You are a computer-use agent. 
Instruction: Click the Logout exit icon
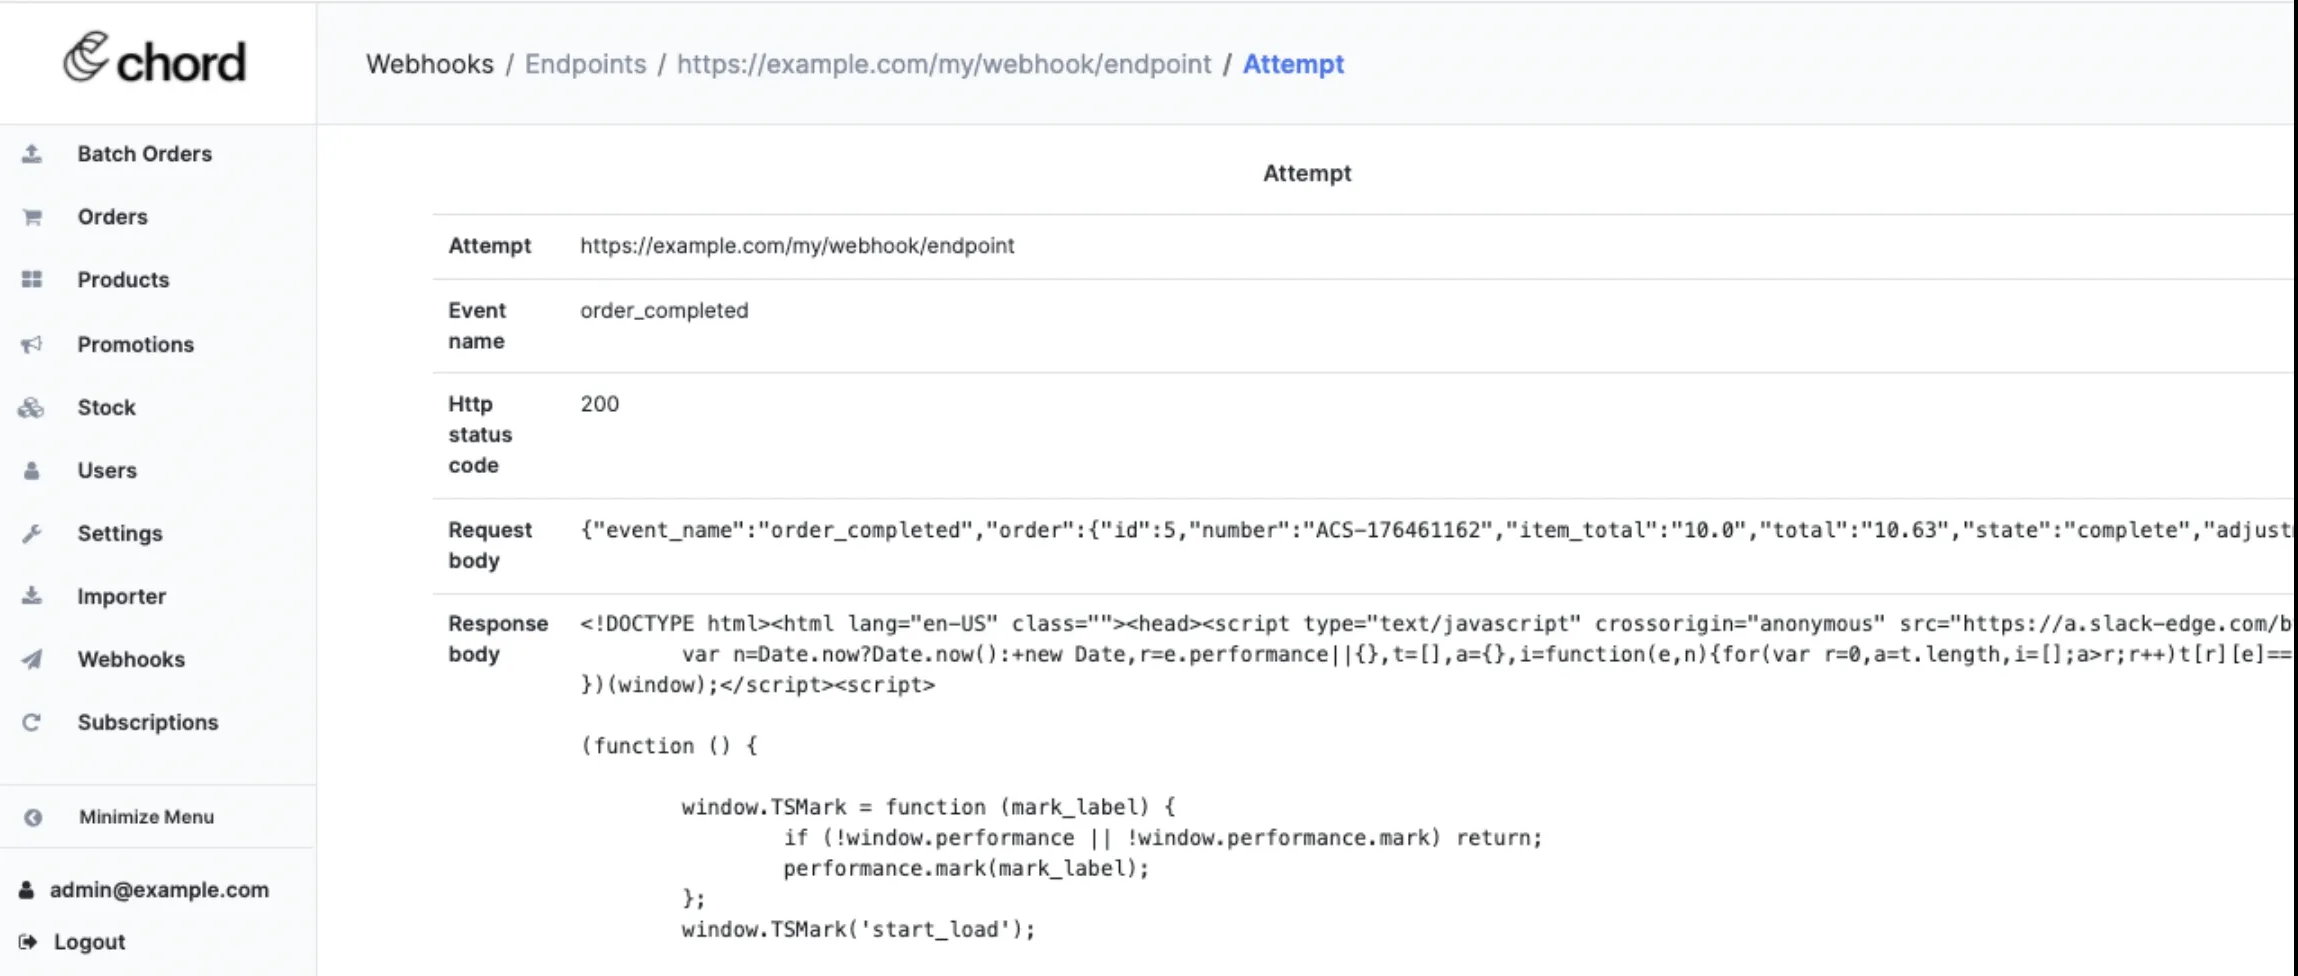point(28,942)
